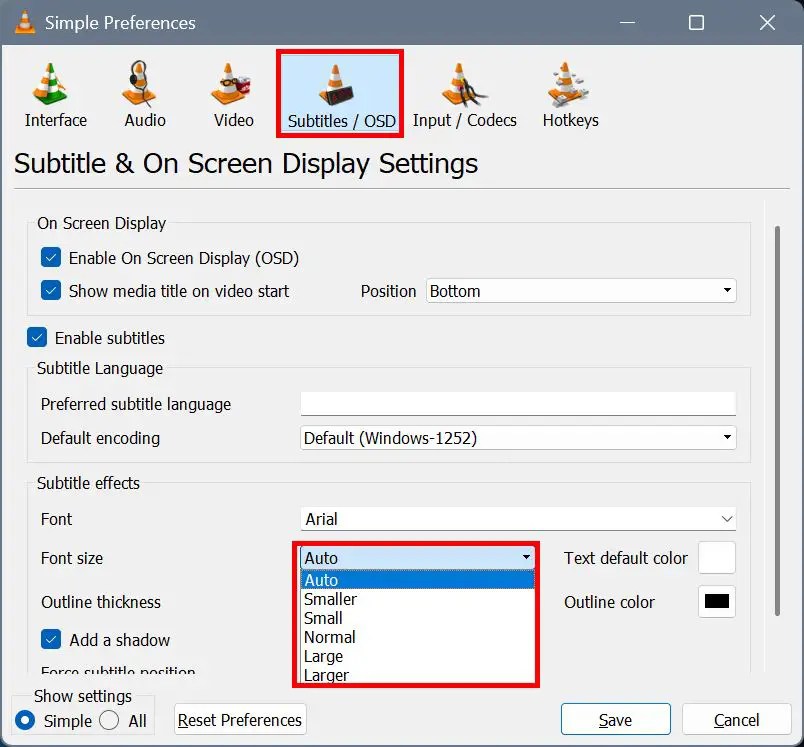
Task: Pick the Text default color swatch
Action: click(717, 557)
